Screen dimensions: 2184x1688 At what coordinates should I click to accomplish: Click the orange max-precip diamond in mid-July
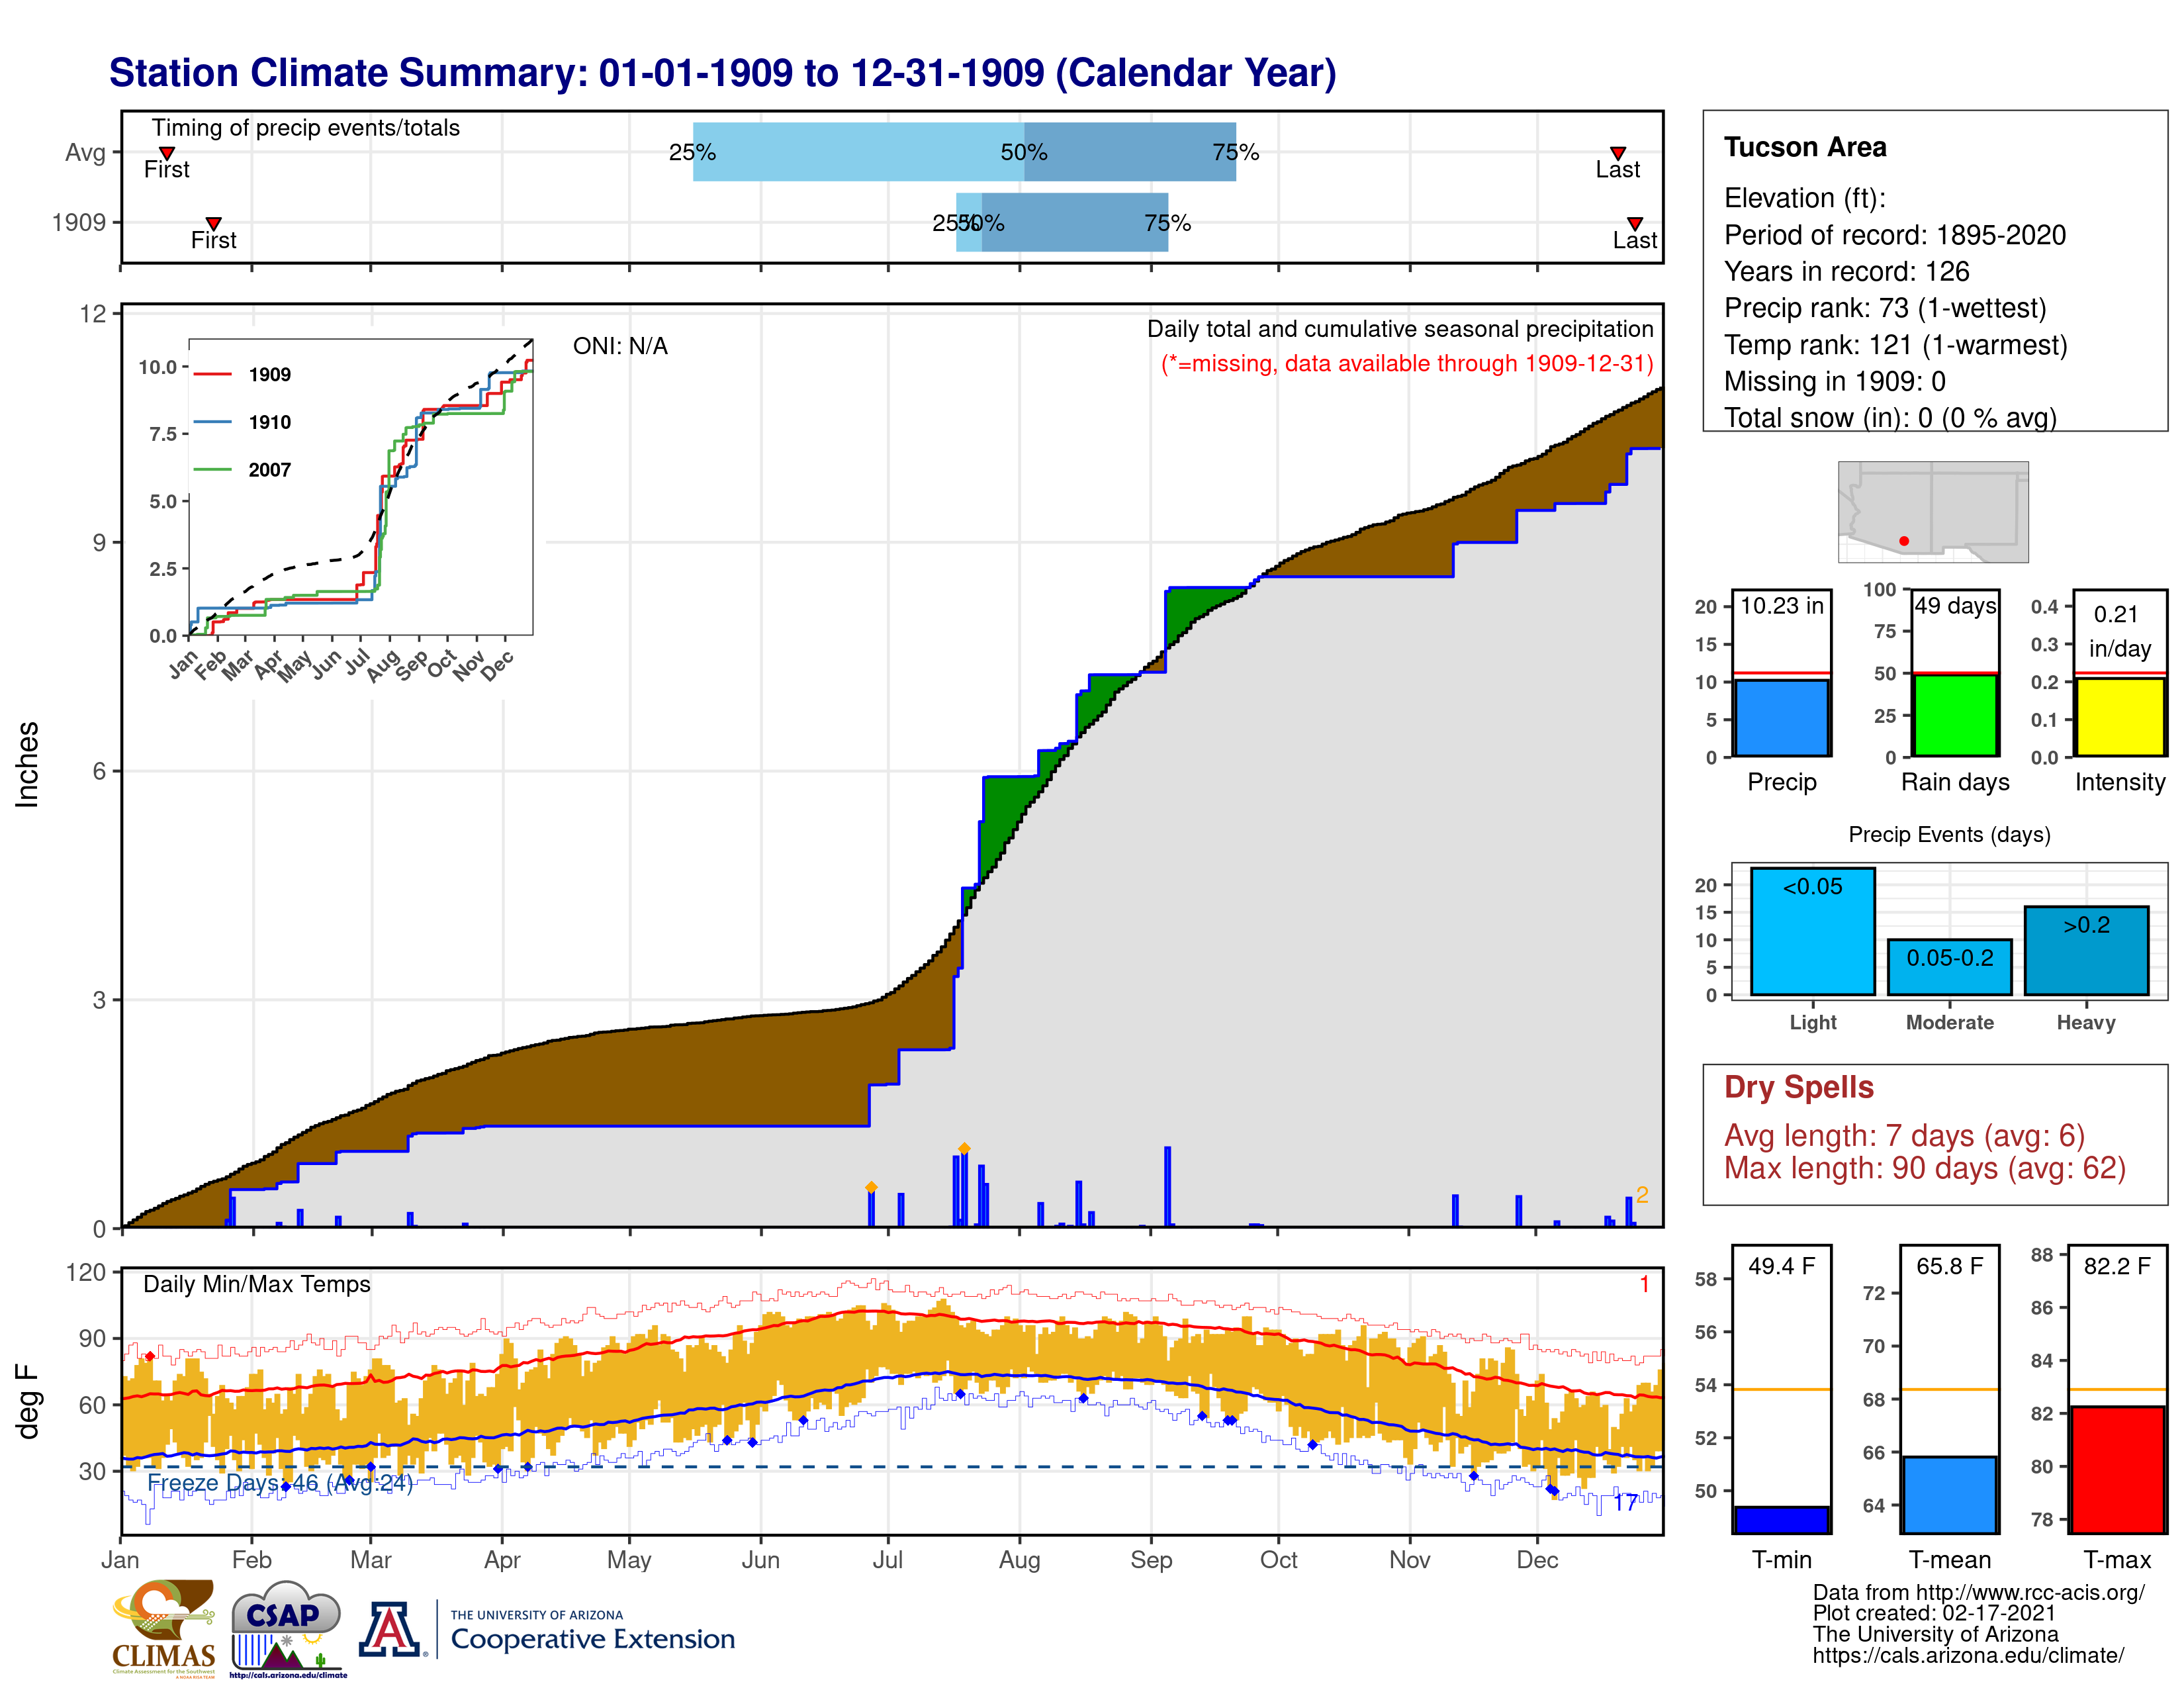pyautogui.click(x=964, y=1149)
